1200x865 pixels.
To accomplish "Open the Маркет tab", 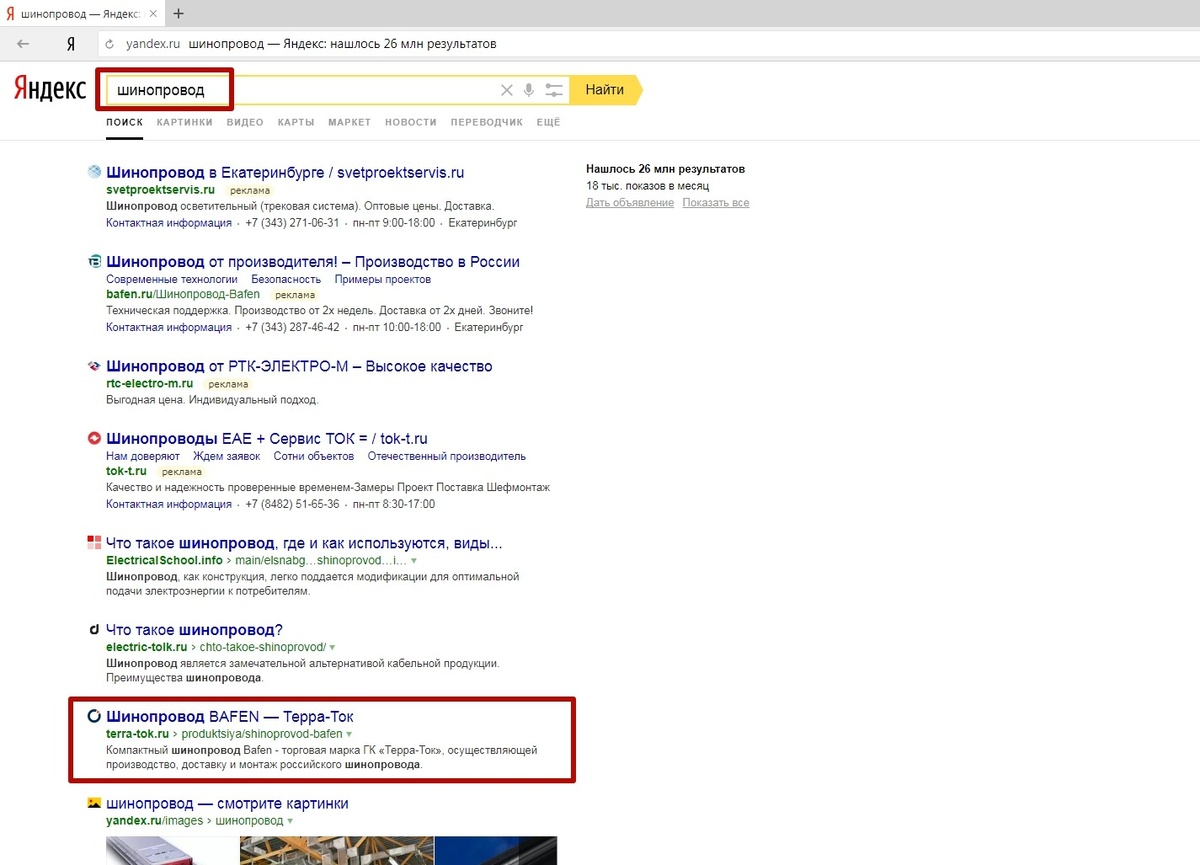I will [x=349, y=122].
